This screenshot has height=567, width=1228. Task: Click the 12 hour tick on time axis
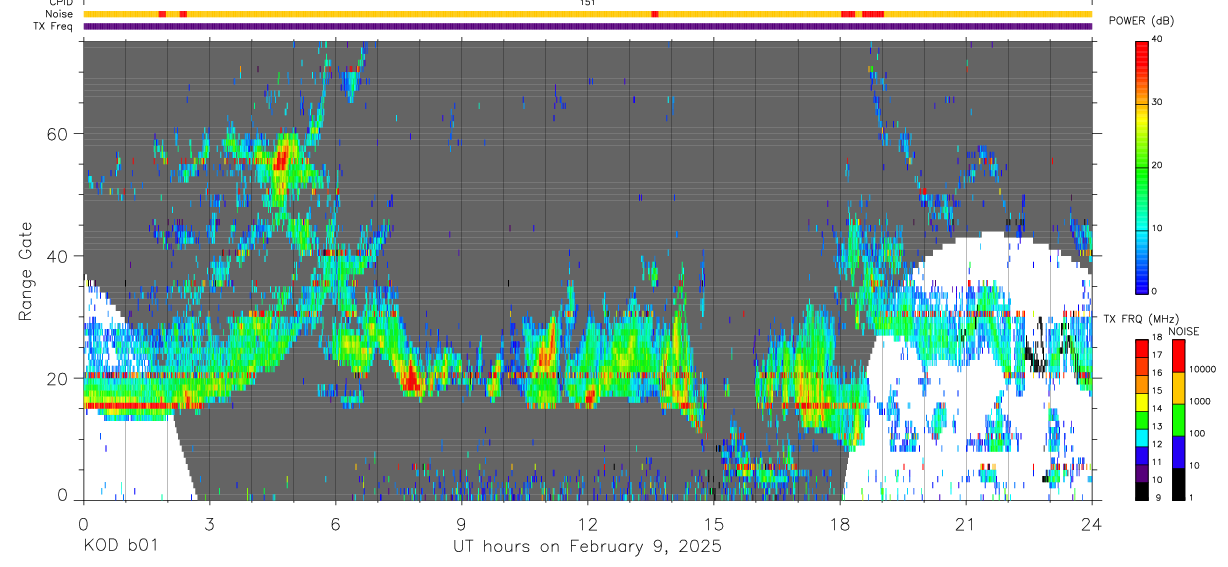click(587, 523)
